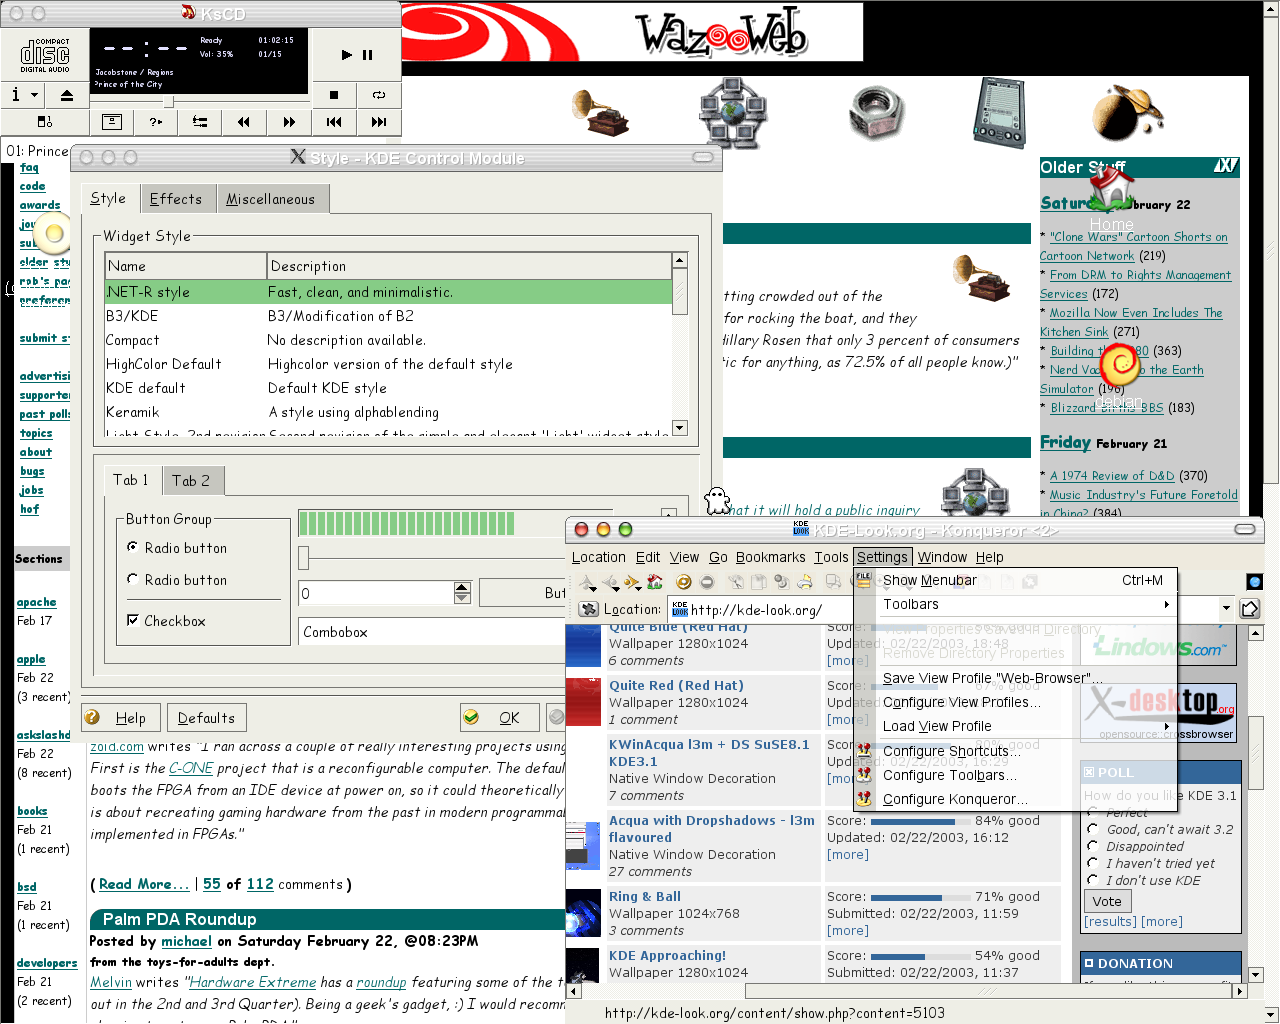Expand the Toolbars submenu
The height and width of the screenshot is (1024, 1280).
tap(1015, 604)
